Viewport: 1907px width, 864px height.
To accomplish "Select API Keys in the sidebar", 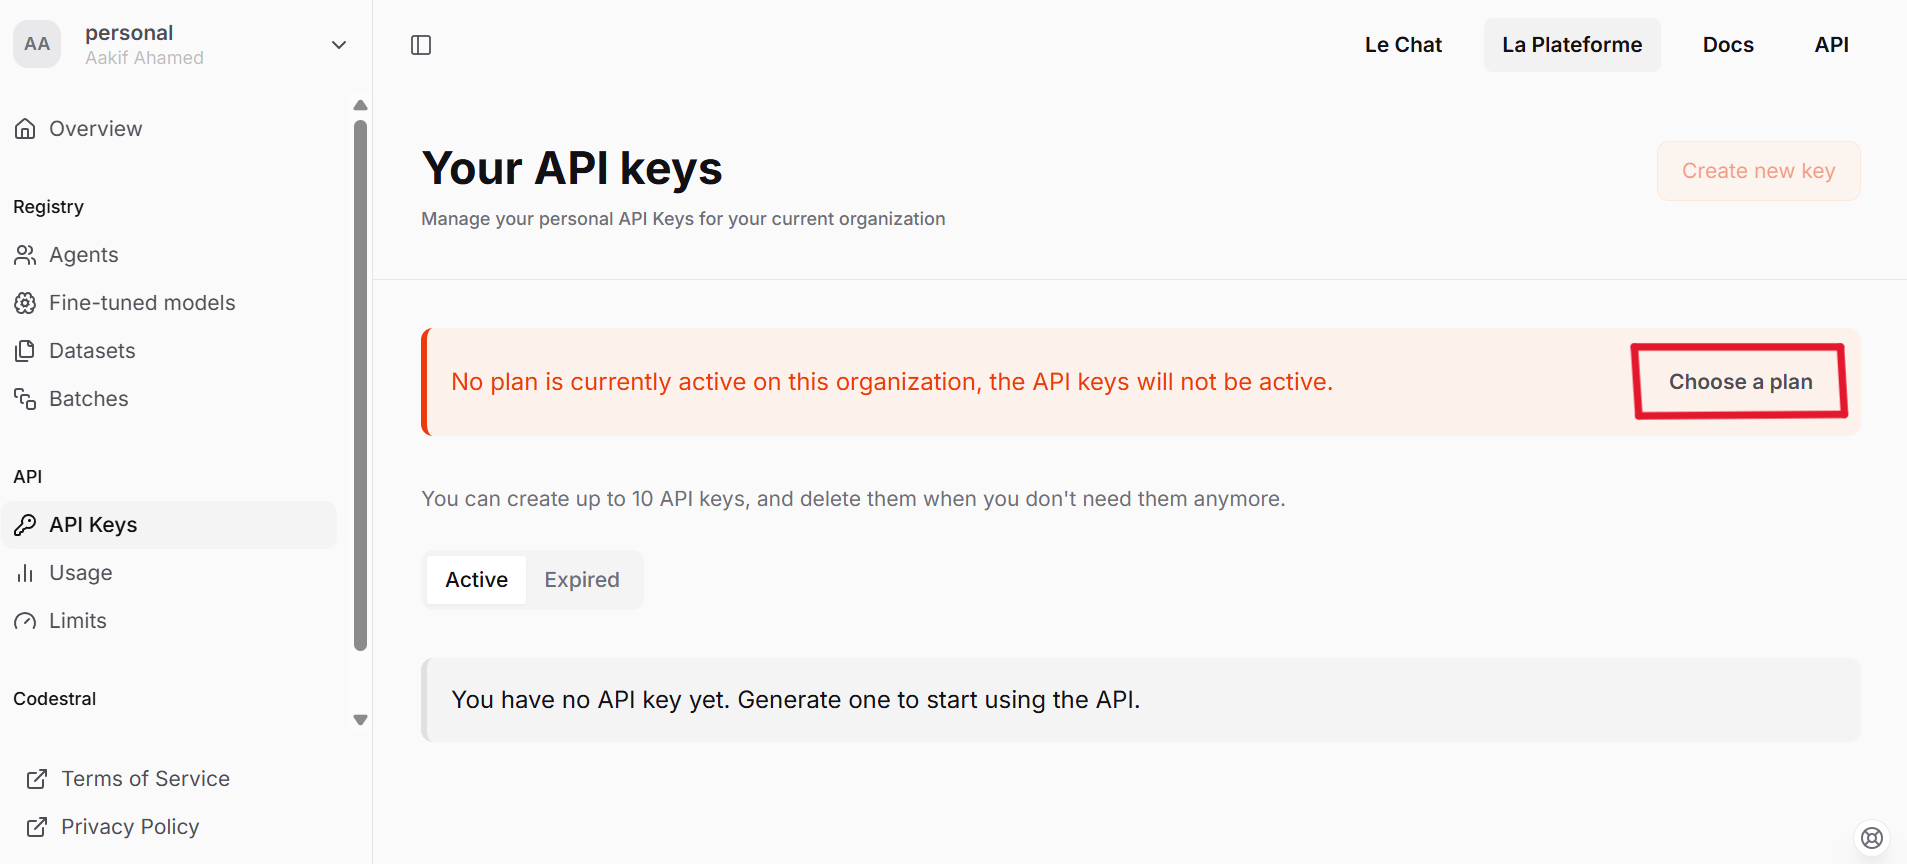I will pyautogui.click(x=170, y=525).
